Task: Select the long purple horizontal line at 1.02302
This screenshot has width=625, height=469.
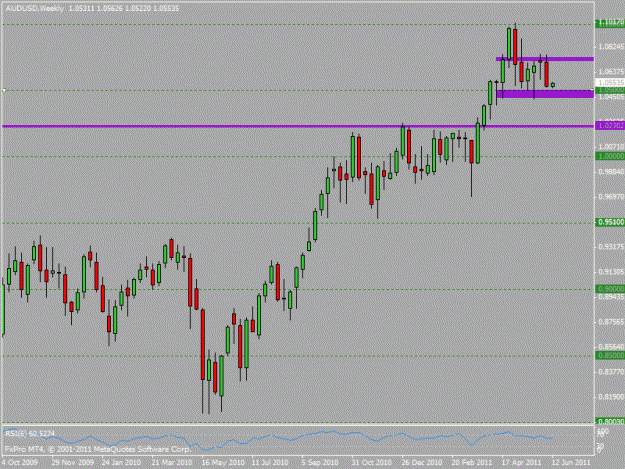Action: (298, 126)
